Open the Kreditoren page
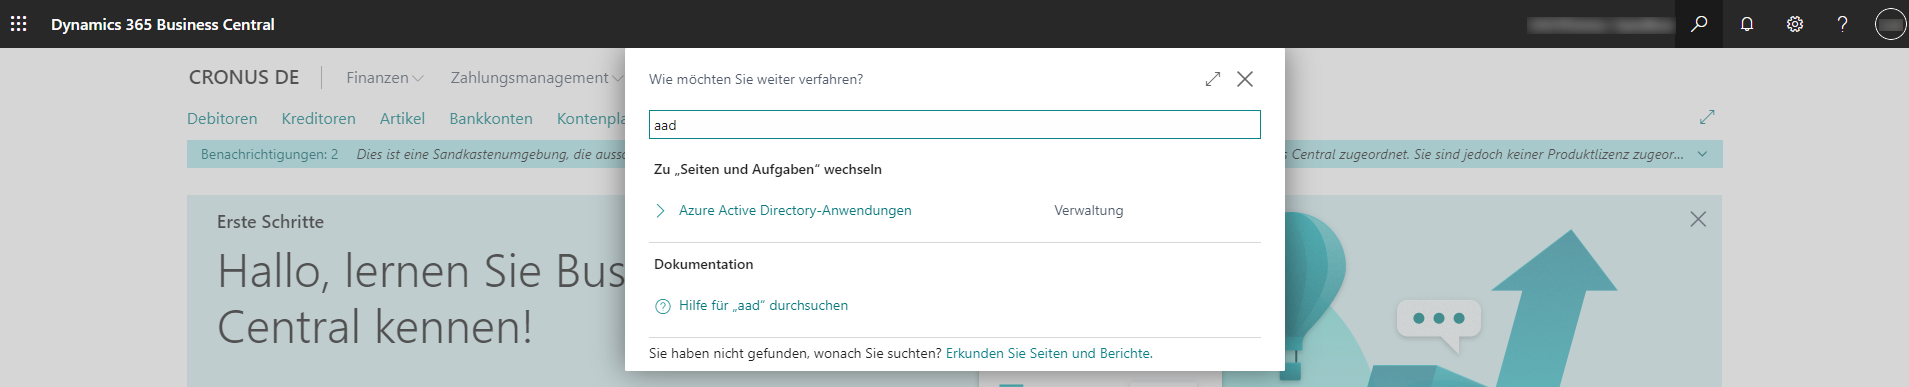 tap(318, 118)
